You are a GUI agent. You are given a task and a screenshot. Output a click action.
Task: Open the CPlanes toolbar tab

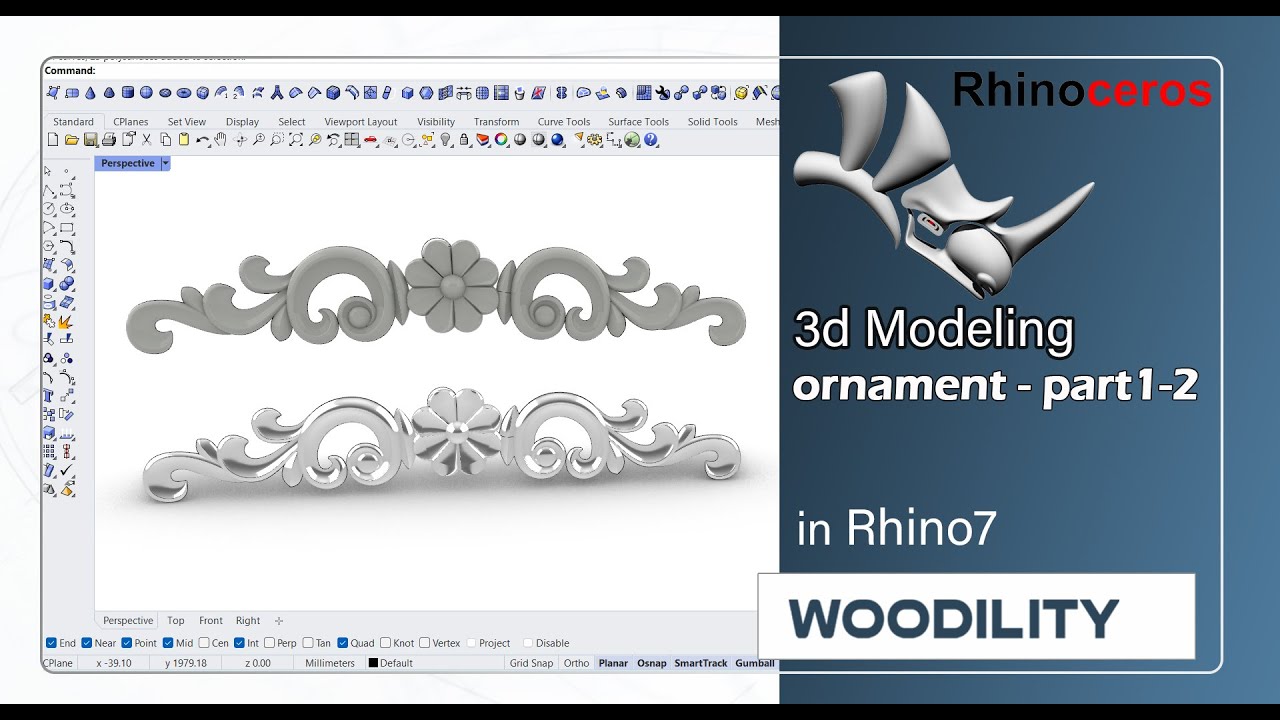(x=130, y=122)
